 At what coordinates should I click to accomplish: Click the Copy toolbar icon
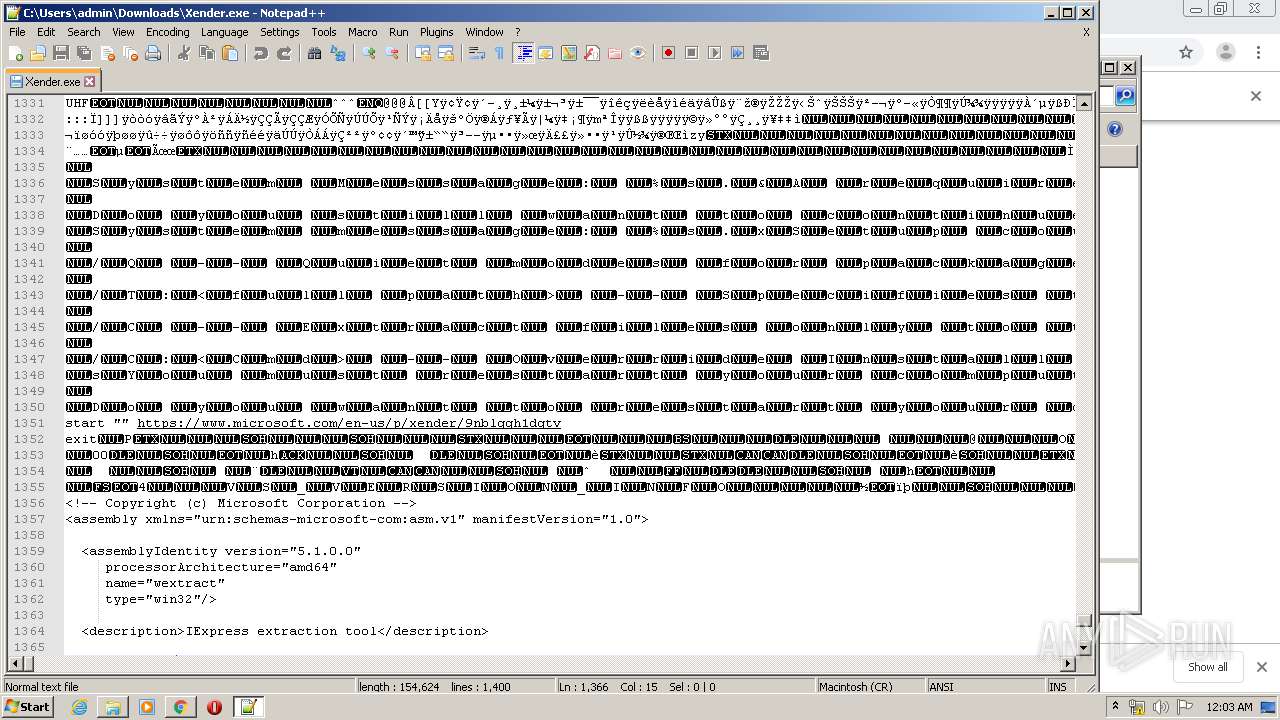coord(207,53)
